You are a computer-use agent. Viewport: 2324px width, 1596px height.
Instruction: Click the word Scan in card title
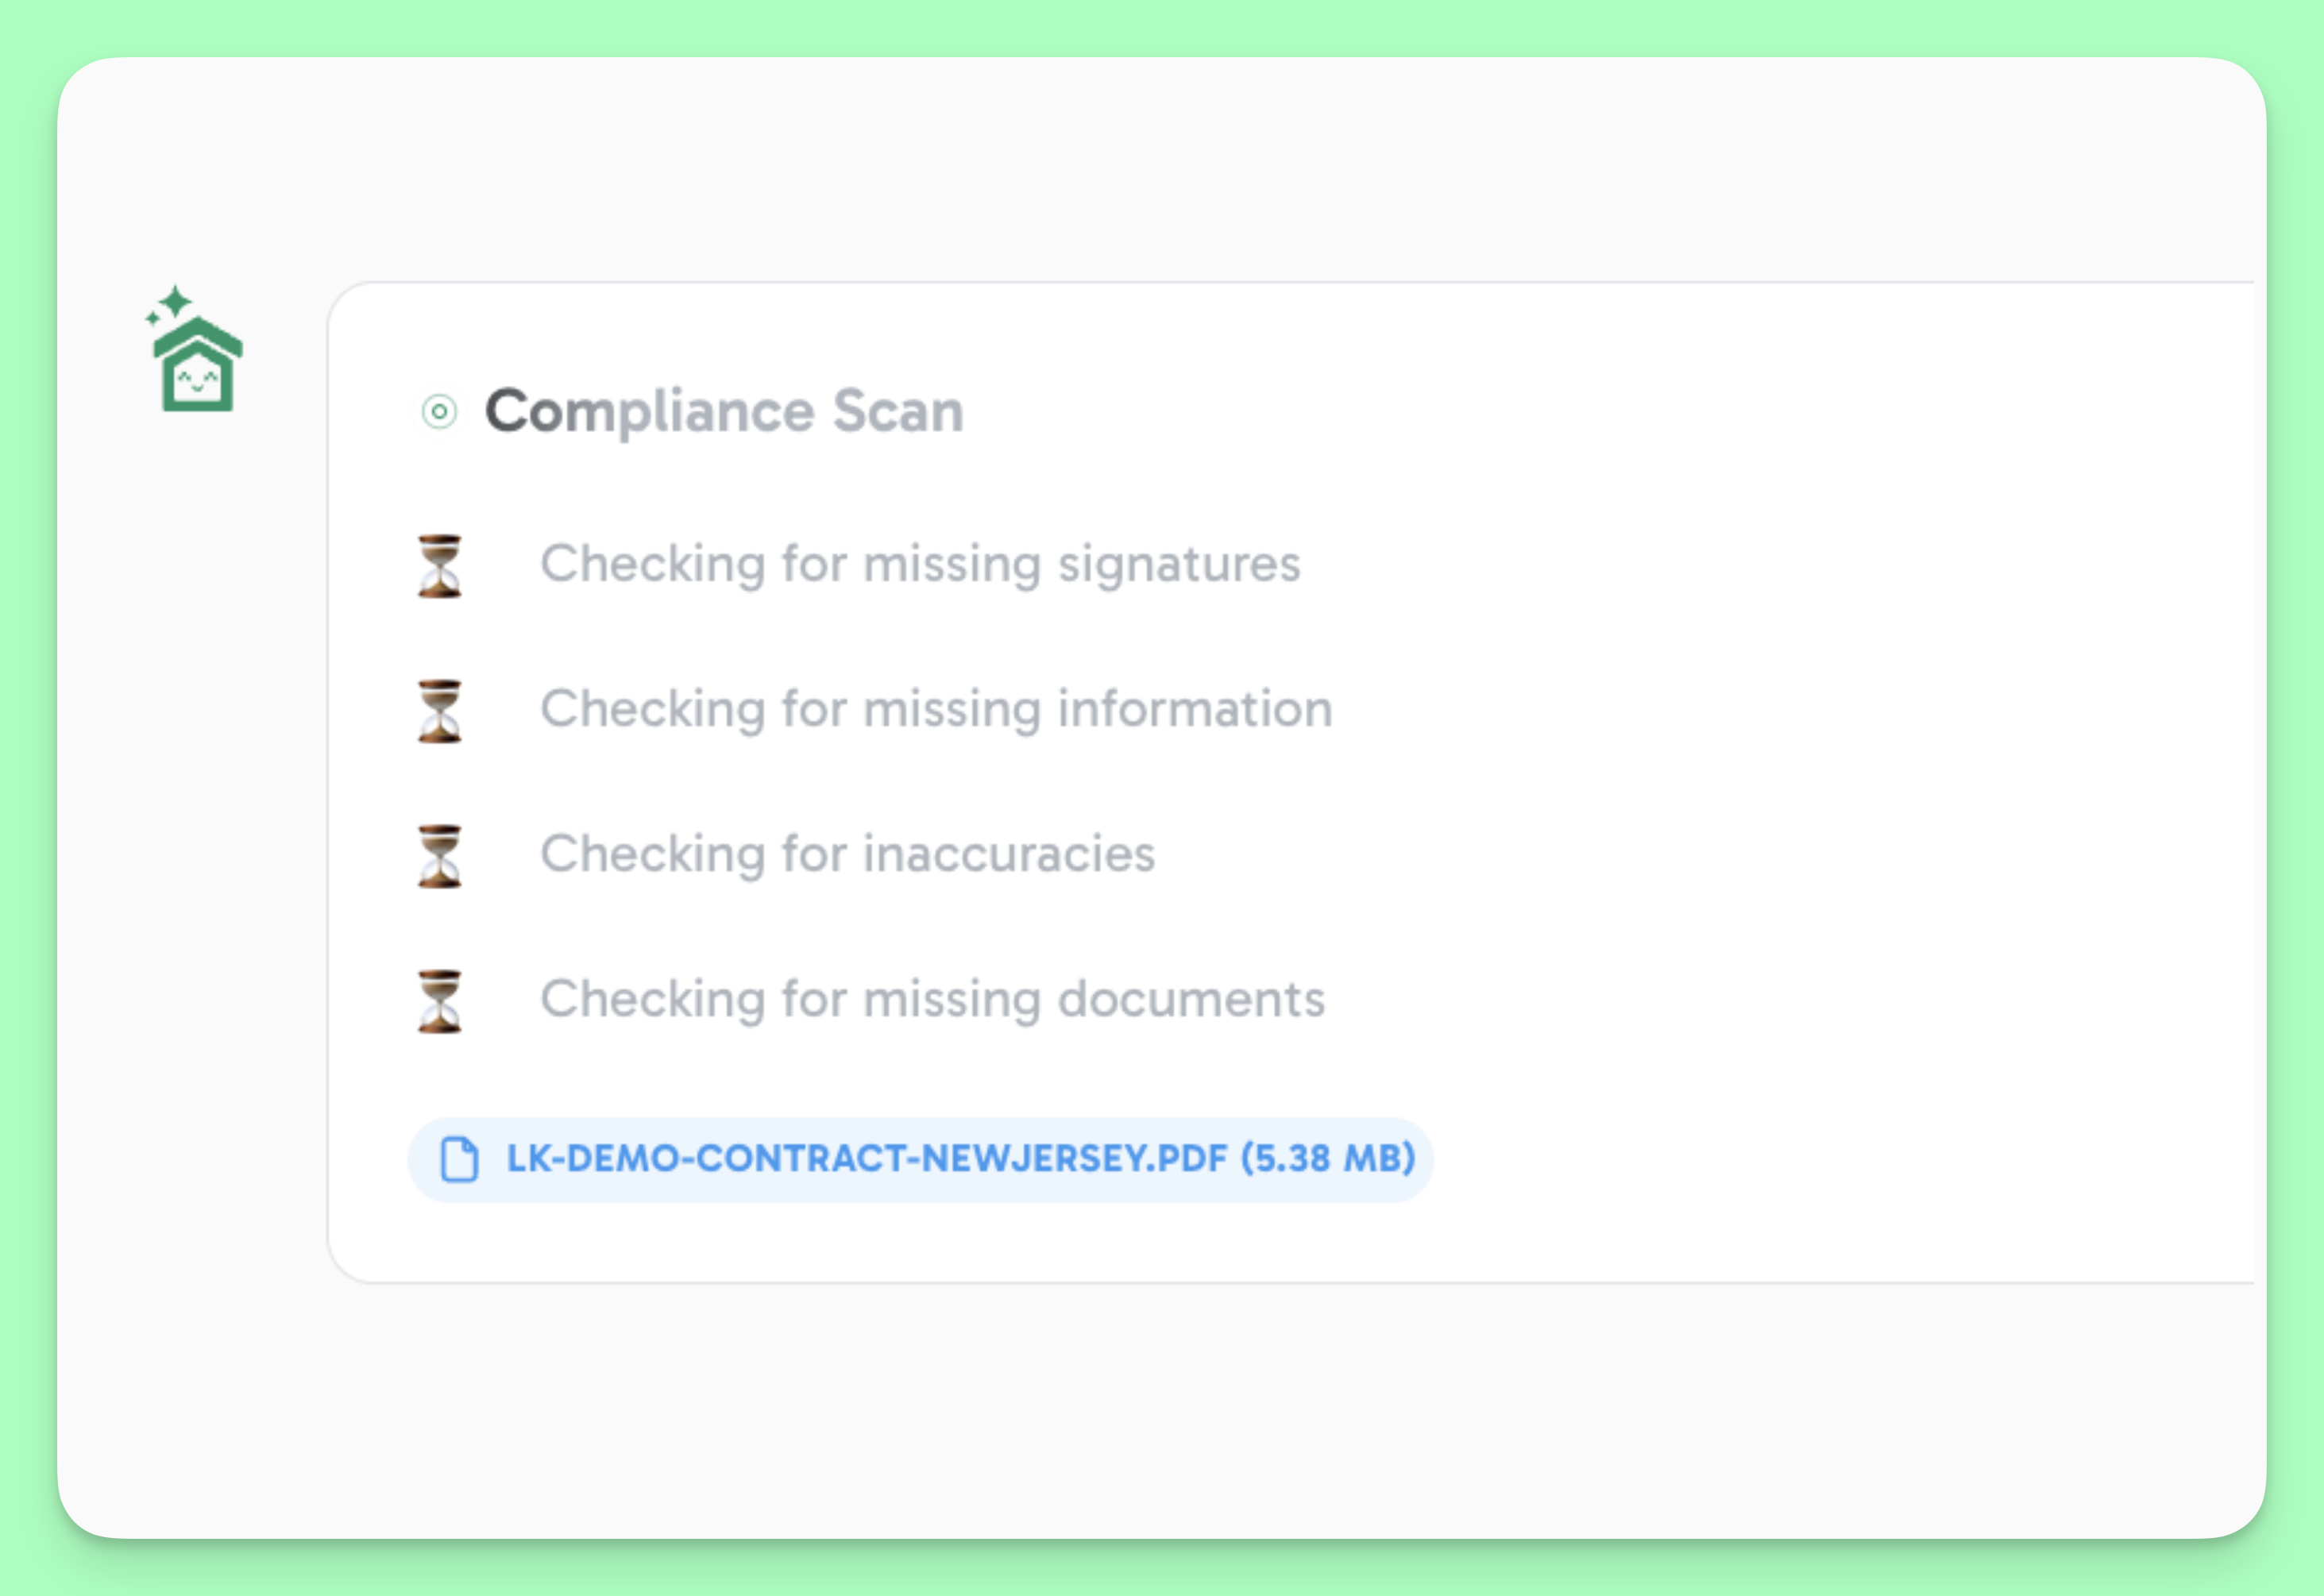pyautogui.click(x=898, y=411)
